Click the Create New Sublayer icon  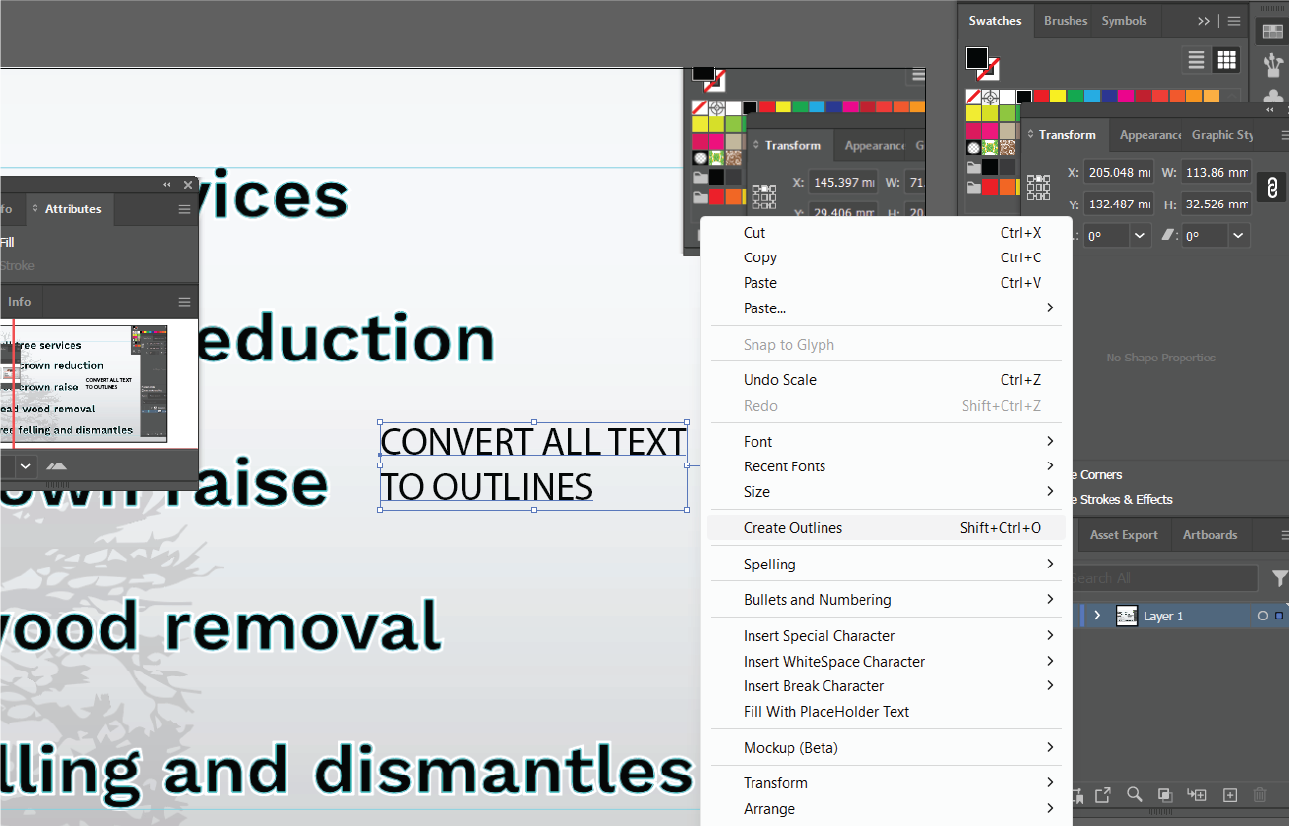click(x=1197, y=794)
